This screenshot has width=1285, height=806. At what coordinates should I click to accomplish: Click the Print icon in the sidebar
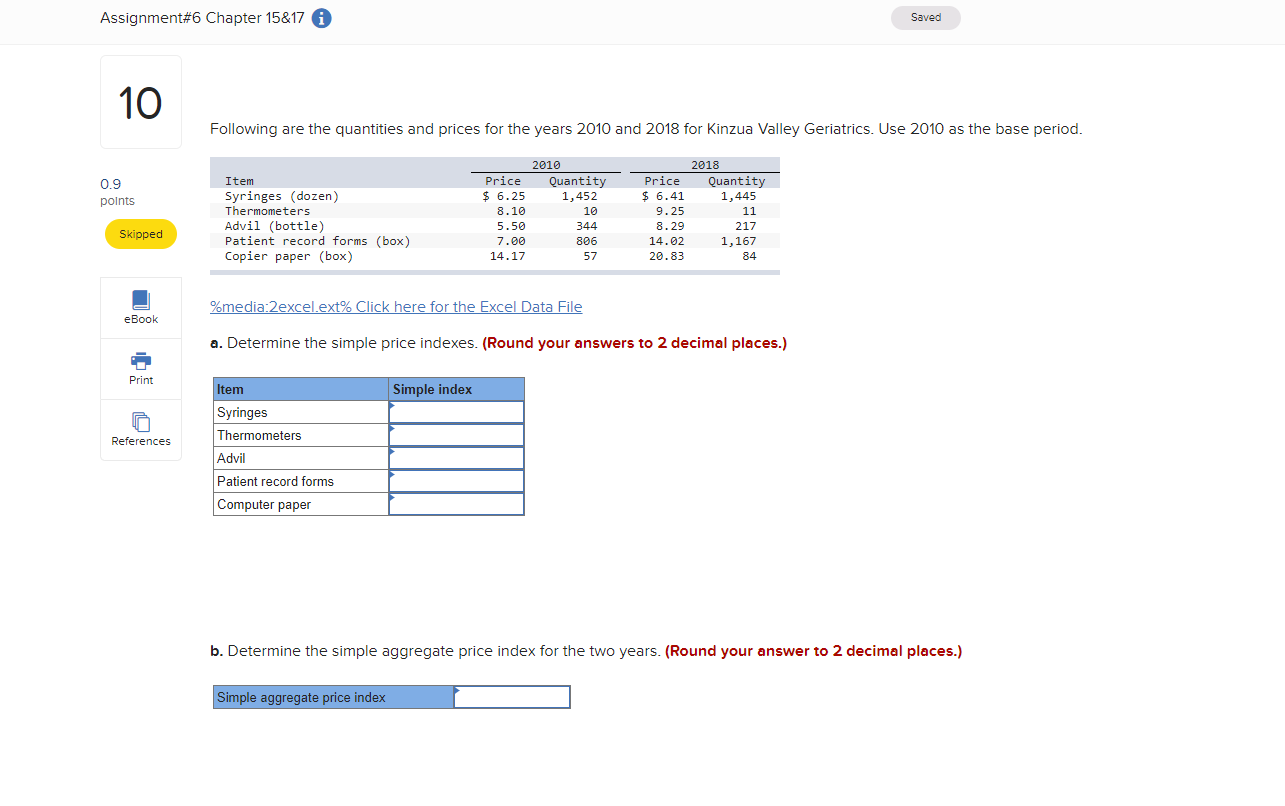pyautogui.click(x=140, y=367)
